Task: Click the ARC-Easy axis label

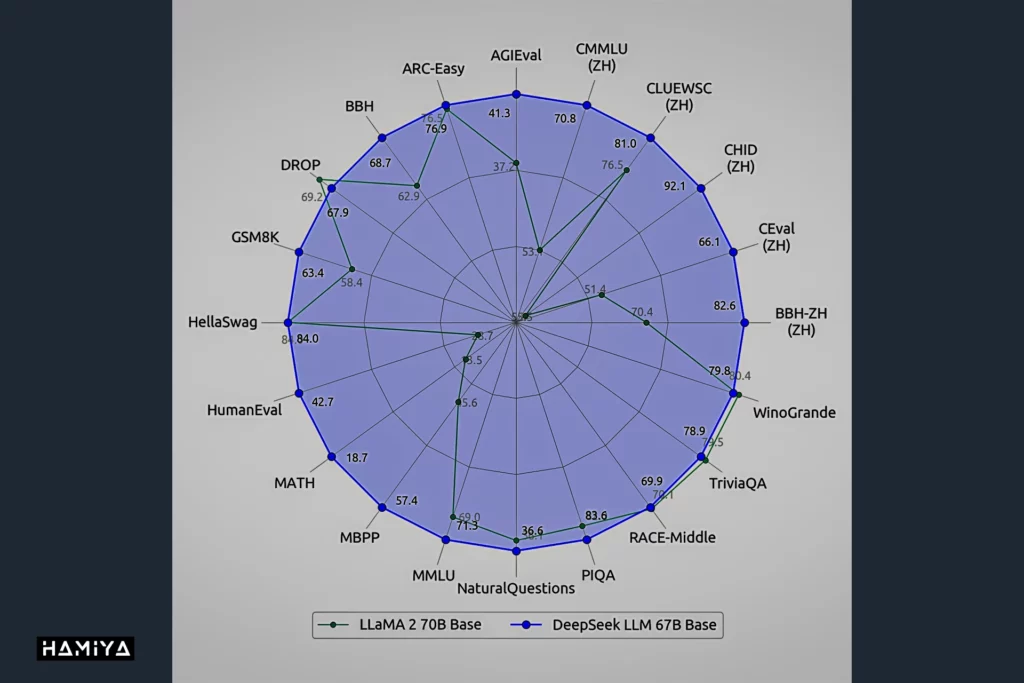Action: coord(433,69)
